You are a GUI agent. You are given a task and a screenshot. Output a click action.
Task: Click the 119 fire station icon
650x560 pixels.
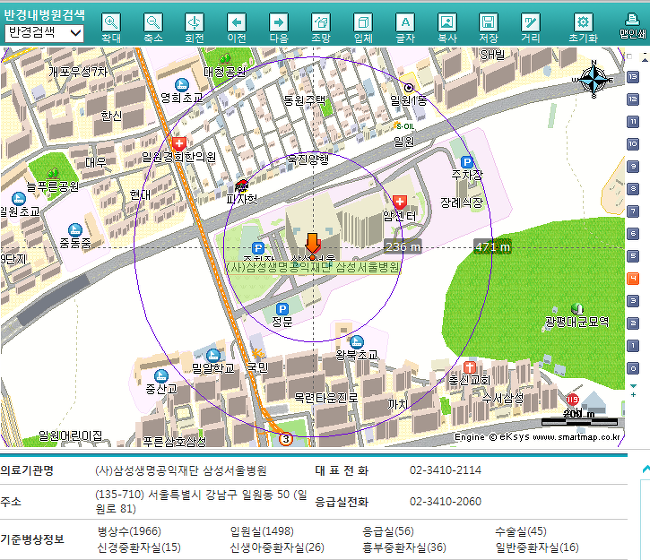572,400
